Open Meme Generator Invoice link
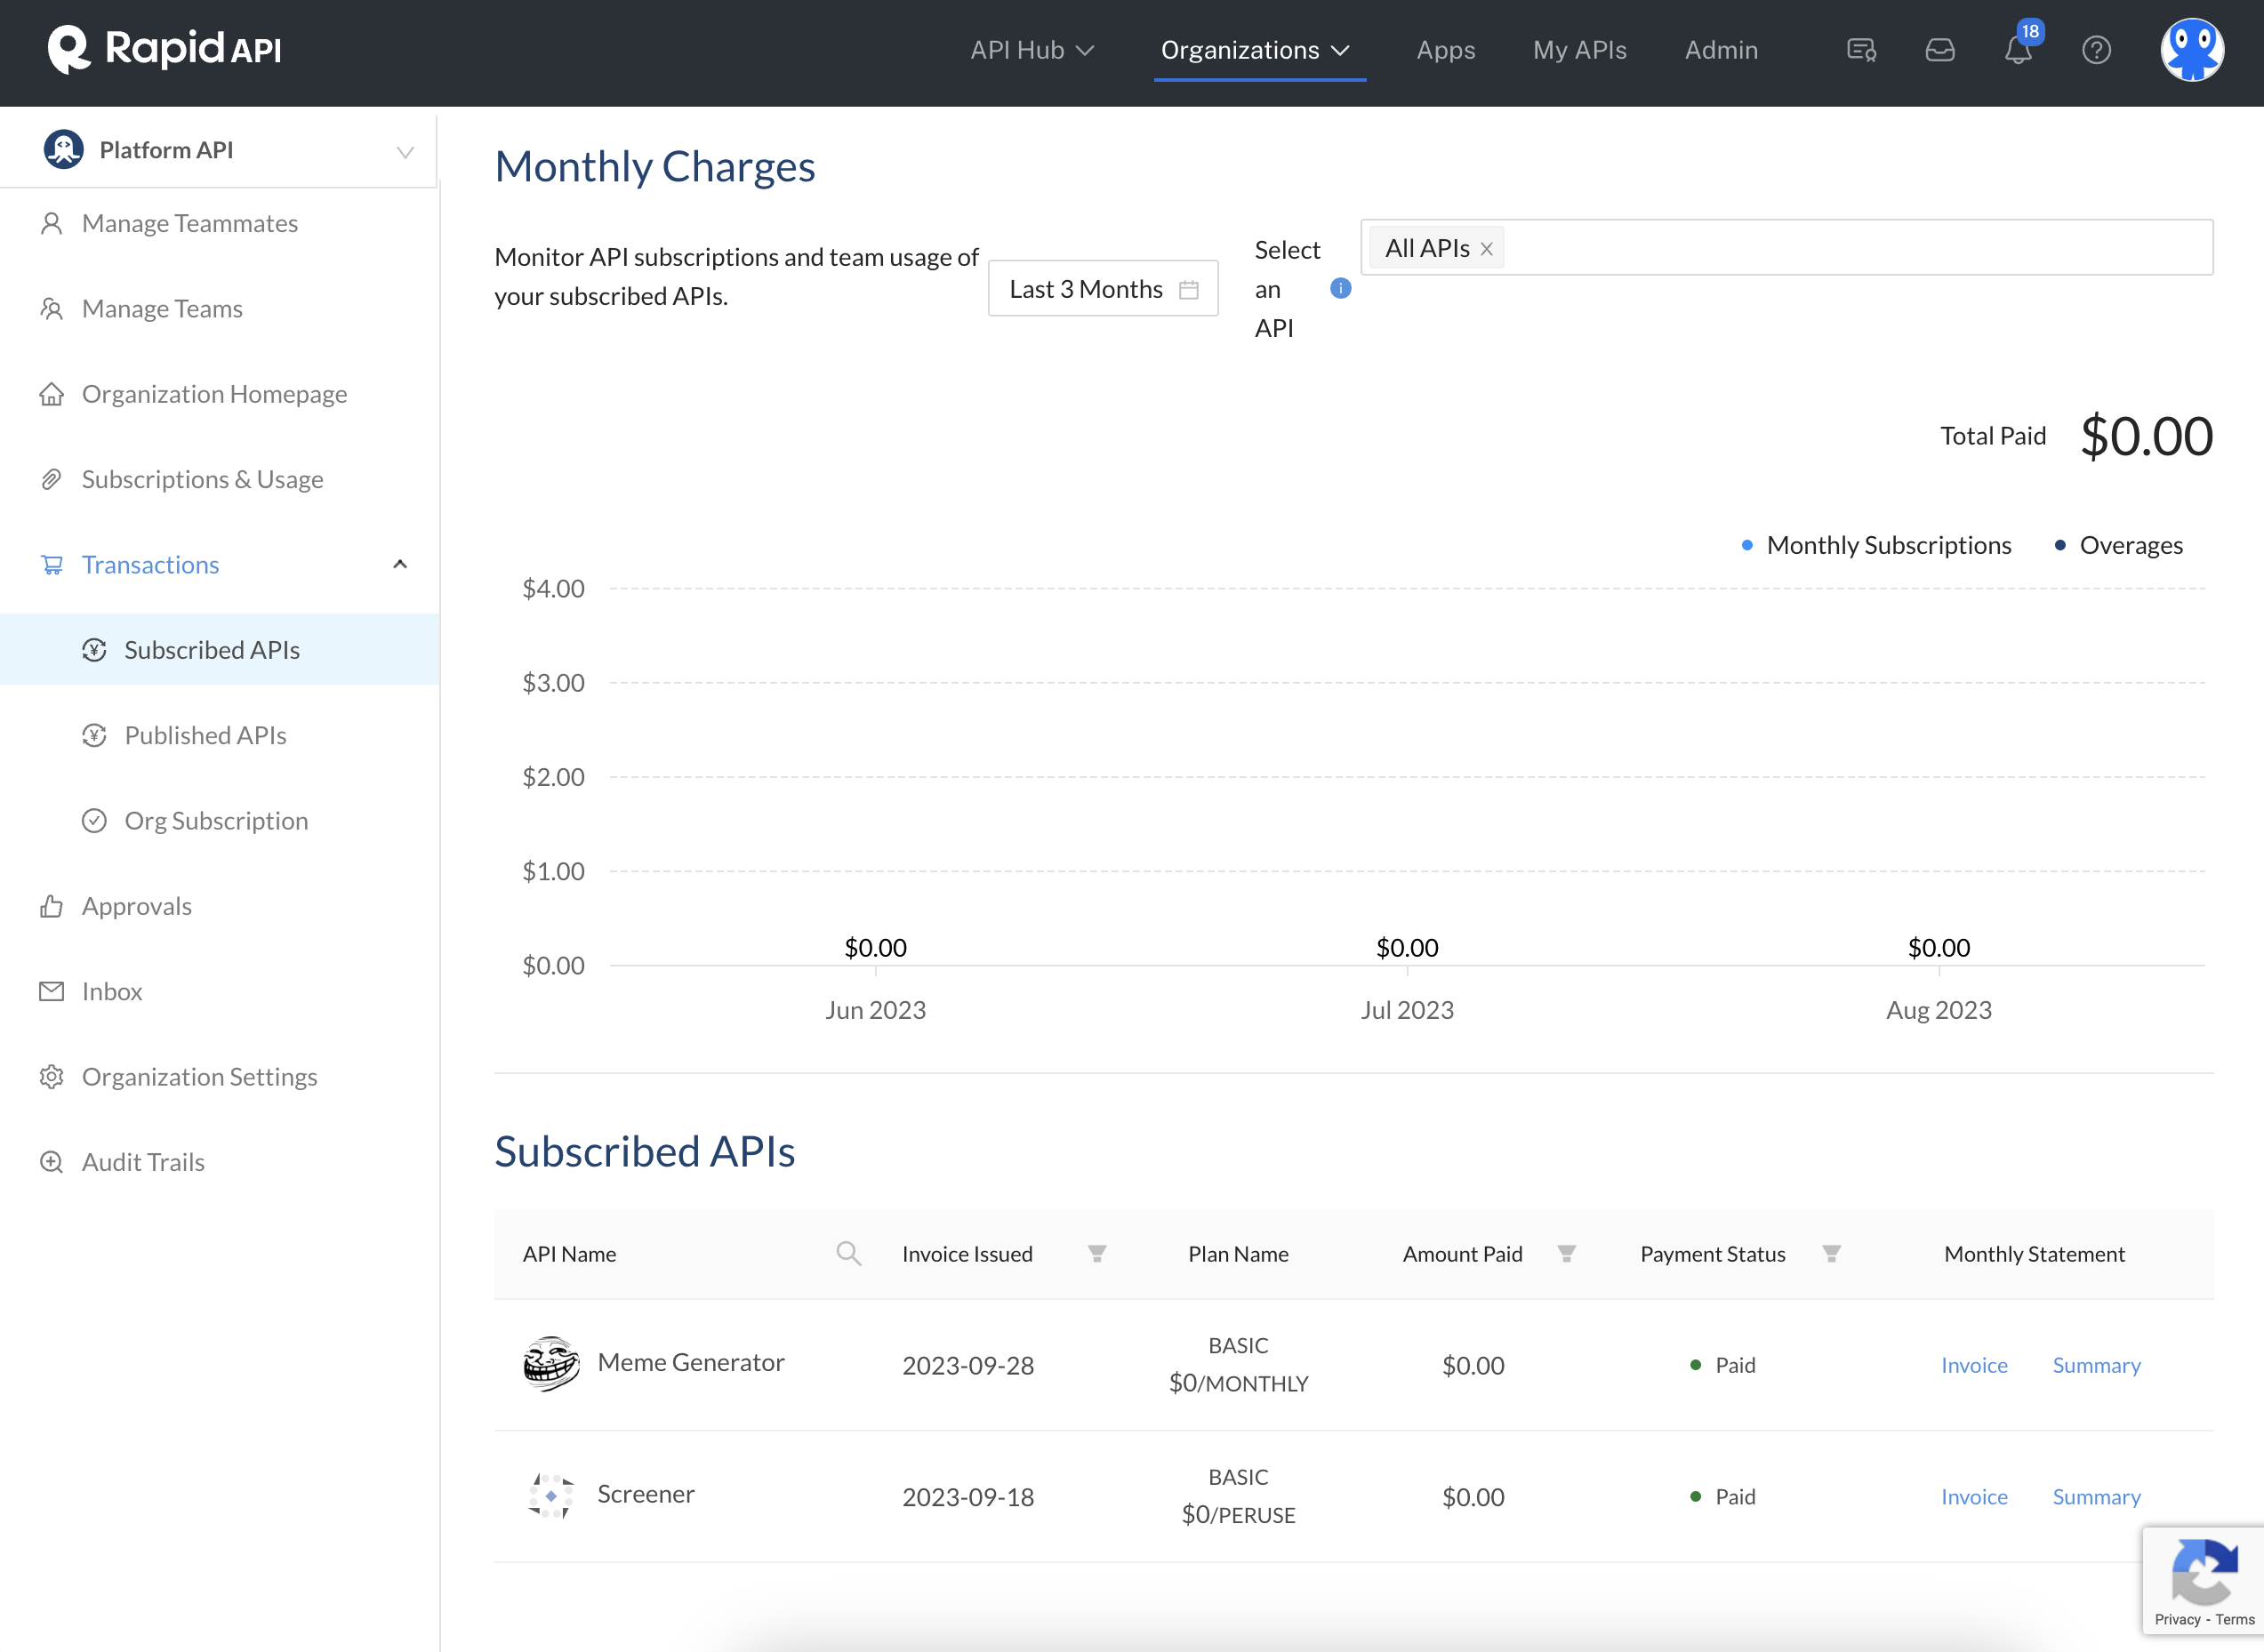 tap(1974, 1365)
